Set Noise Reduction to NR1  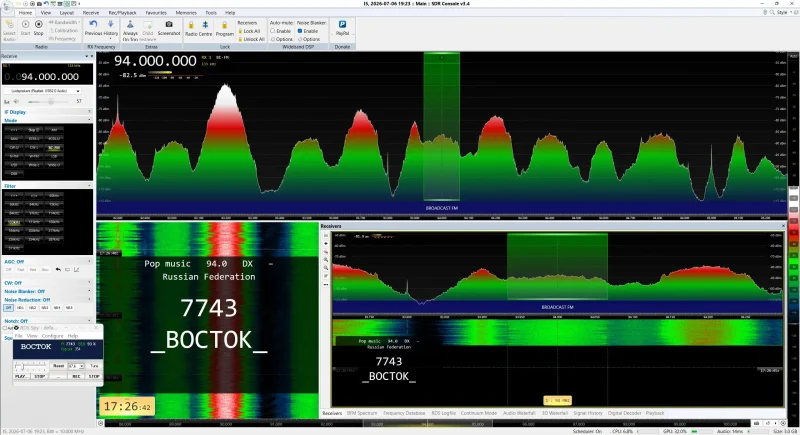[20, 308]
